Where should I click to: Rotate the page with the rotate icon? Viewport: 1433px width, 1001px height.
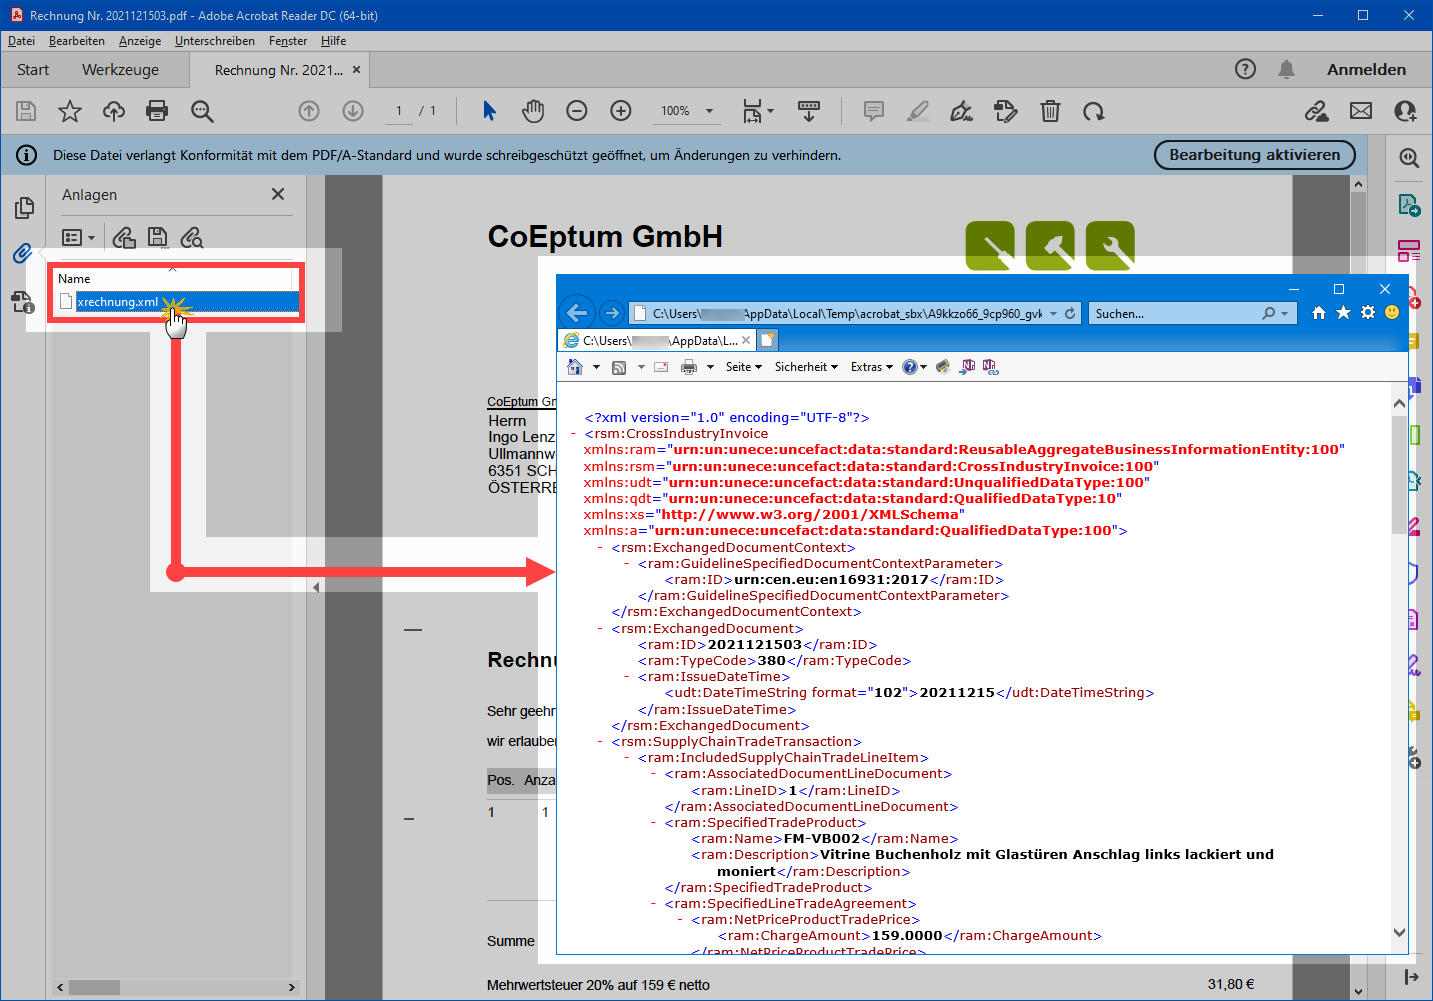[x=1094, y=111]
